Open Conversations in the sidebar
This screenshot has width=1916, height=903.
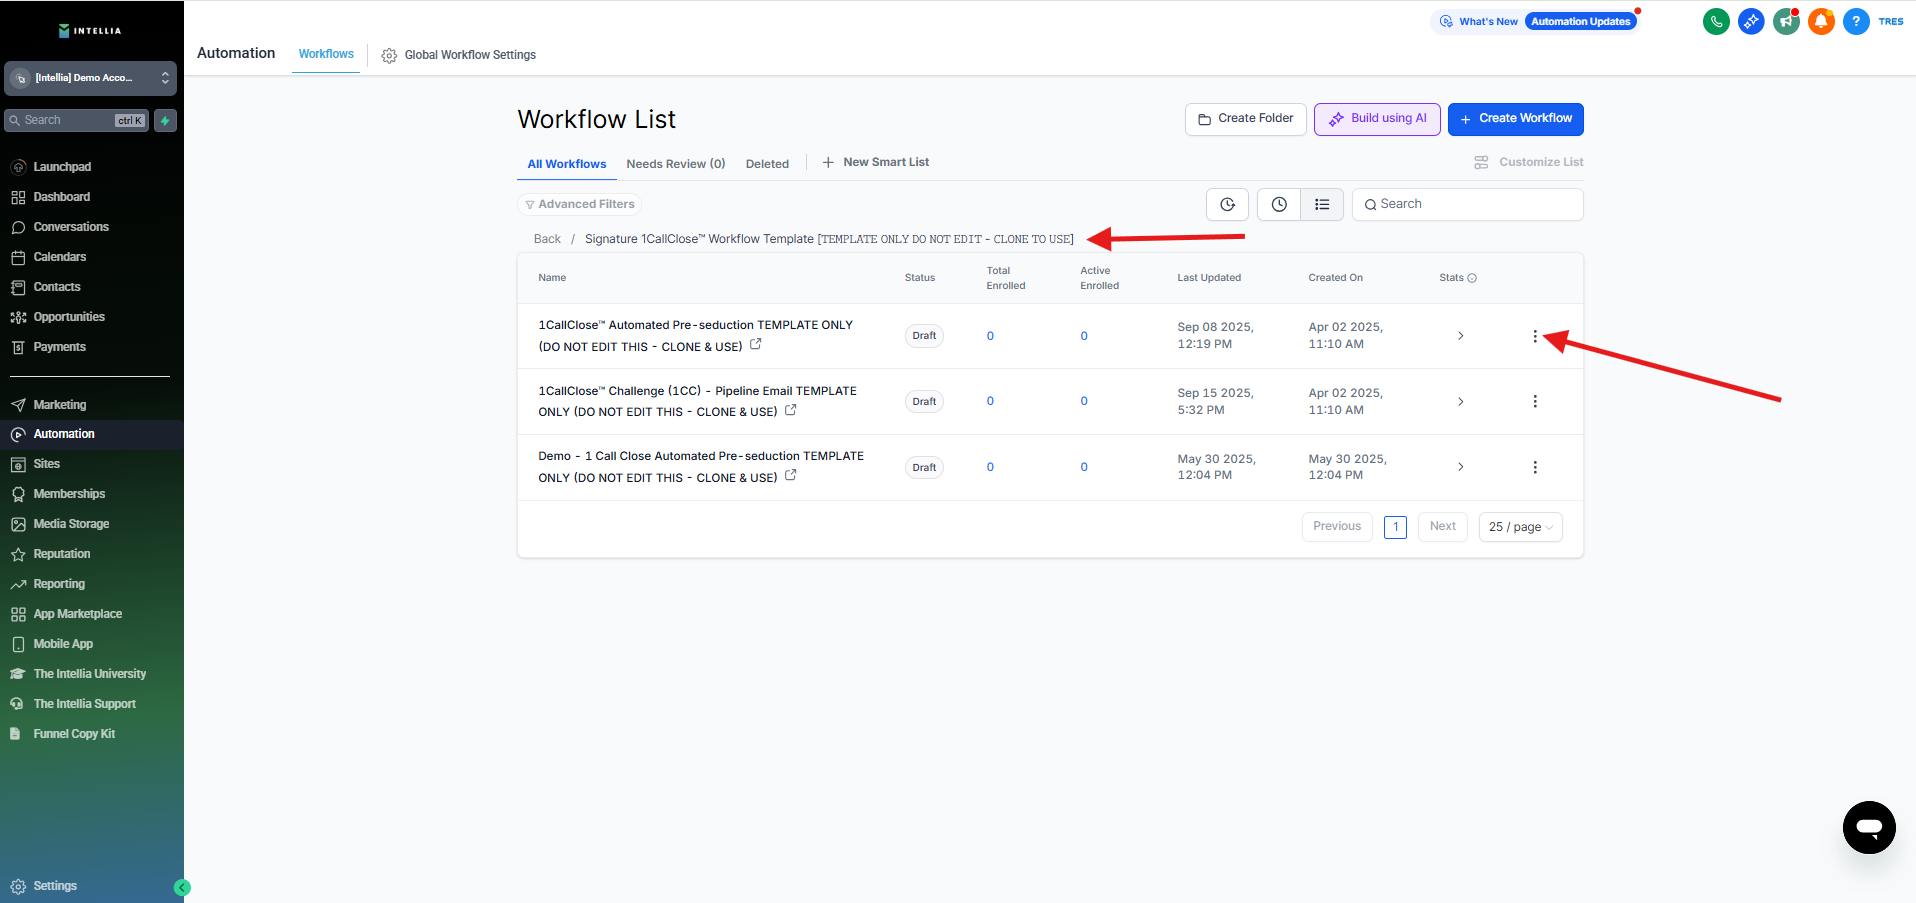coord(71,227)
